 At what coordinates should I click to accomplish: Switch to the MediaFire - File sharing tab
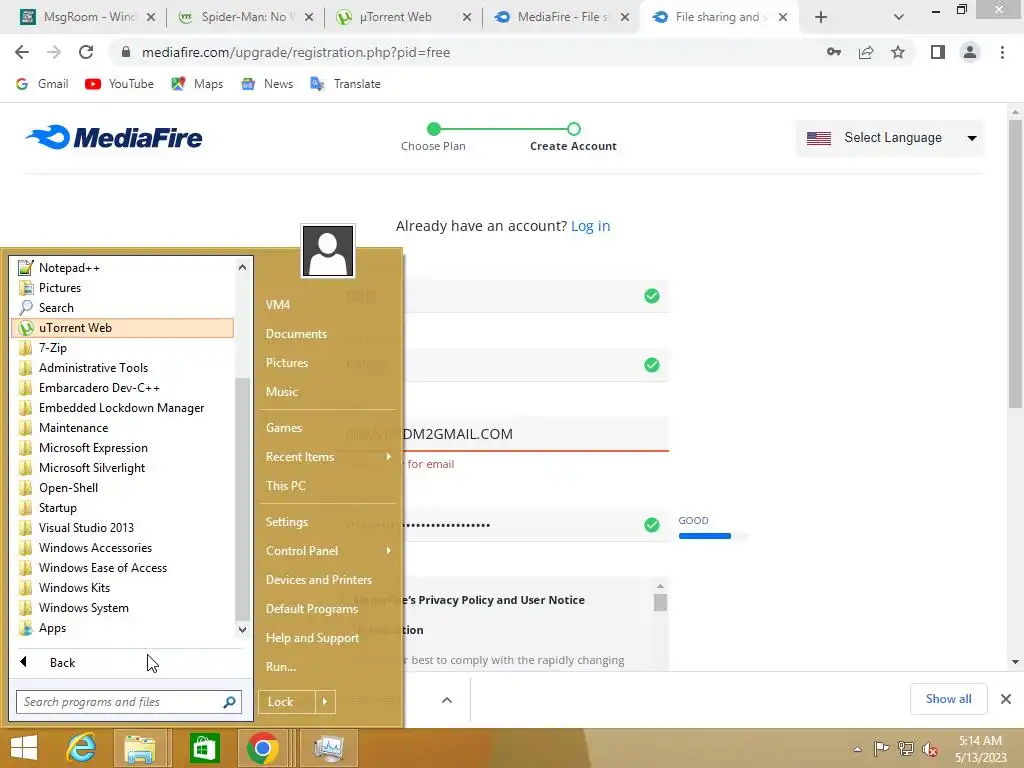pyautogui.click(x=562, y=17)
